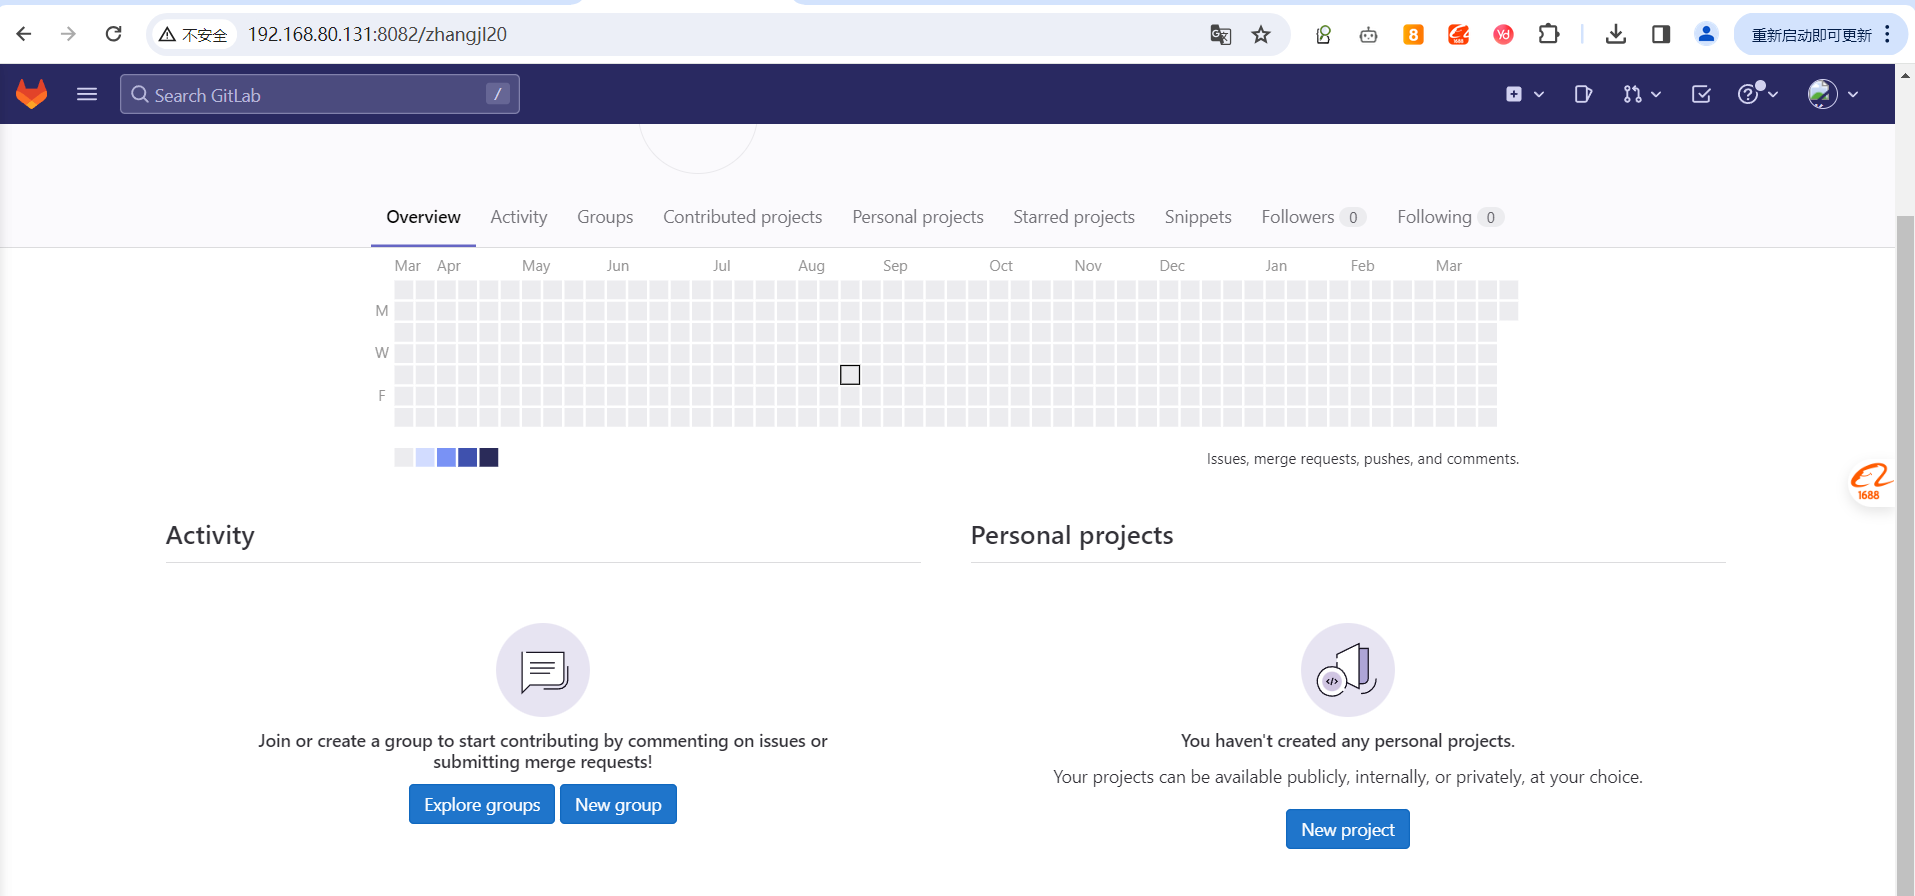Click the Explore groups button
The width and height of the screenshot is (1915, 896).
coord(482,805)
